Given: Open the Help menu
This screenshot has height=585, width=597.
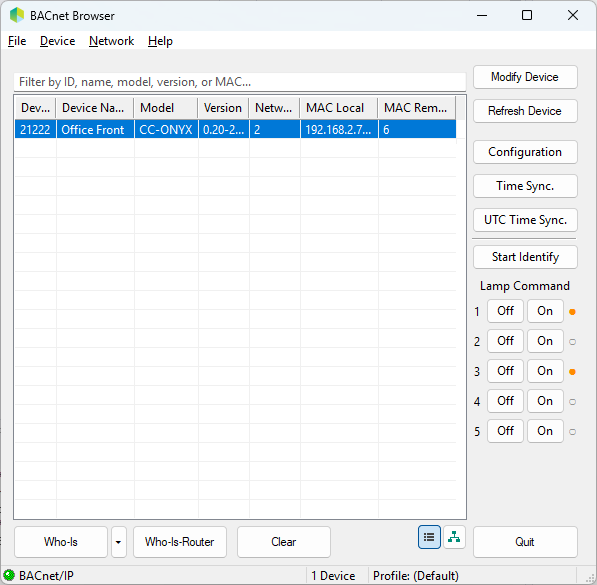Looking at the screenshot, I should click(x=160, y=41).
